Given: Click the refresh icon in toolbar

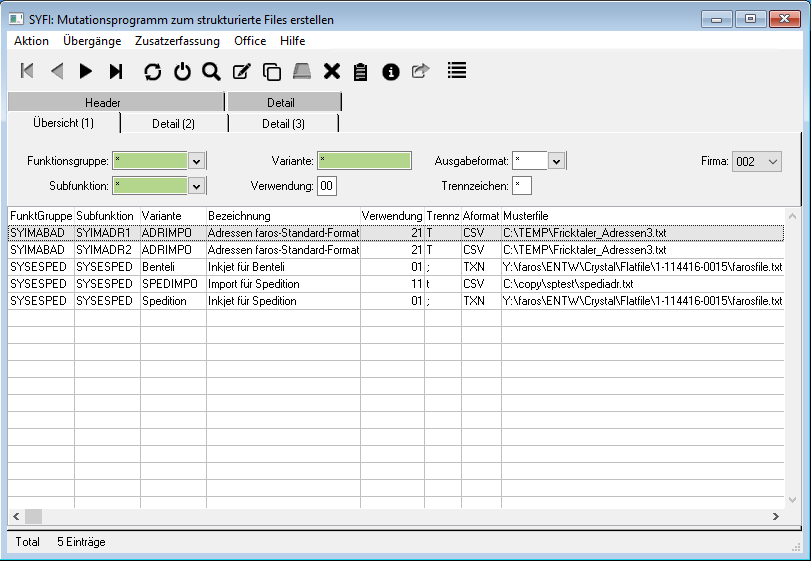Looking at the screenshot, I should click(x=153, y=71).
